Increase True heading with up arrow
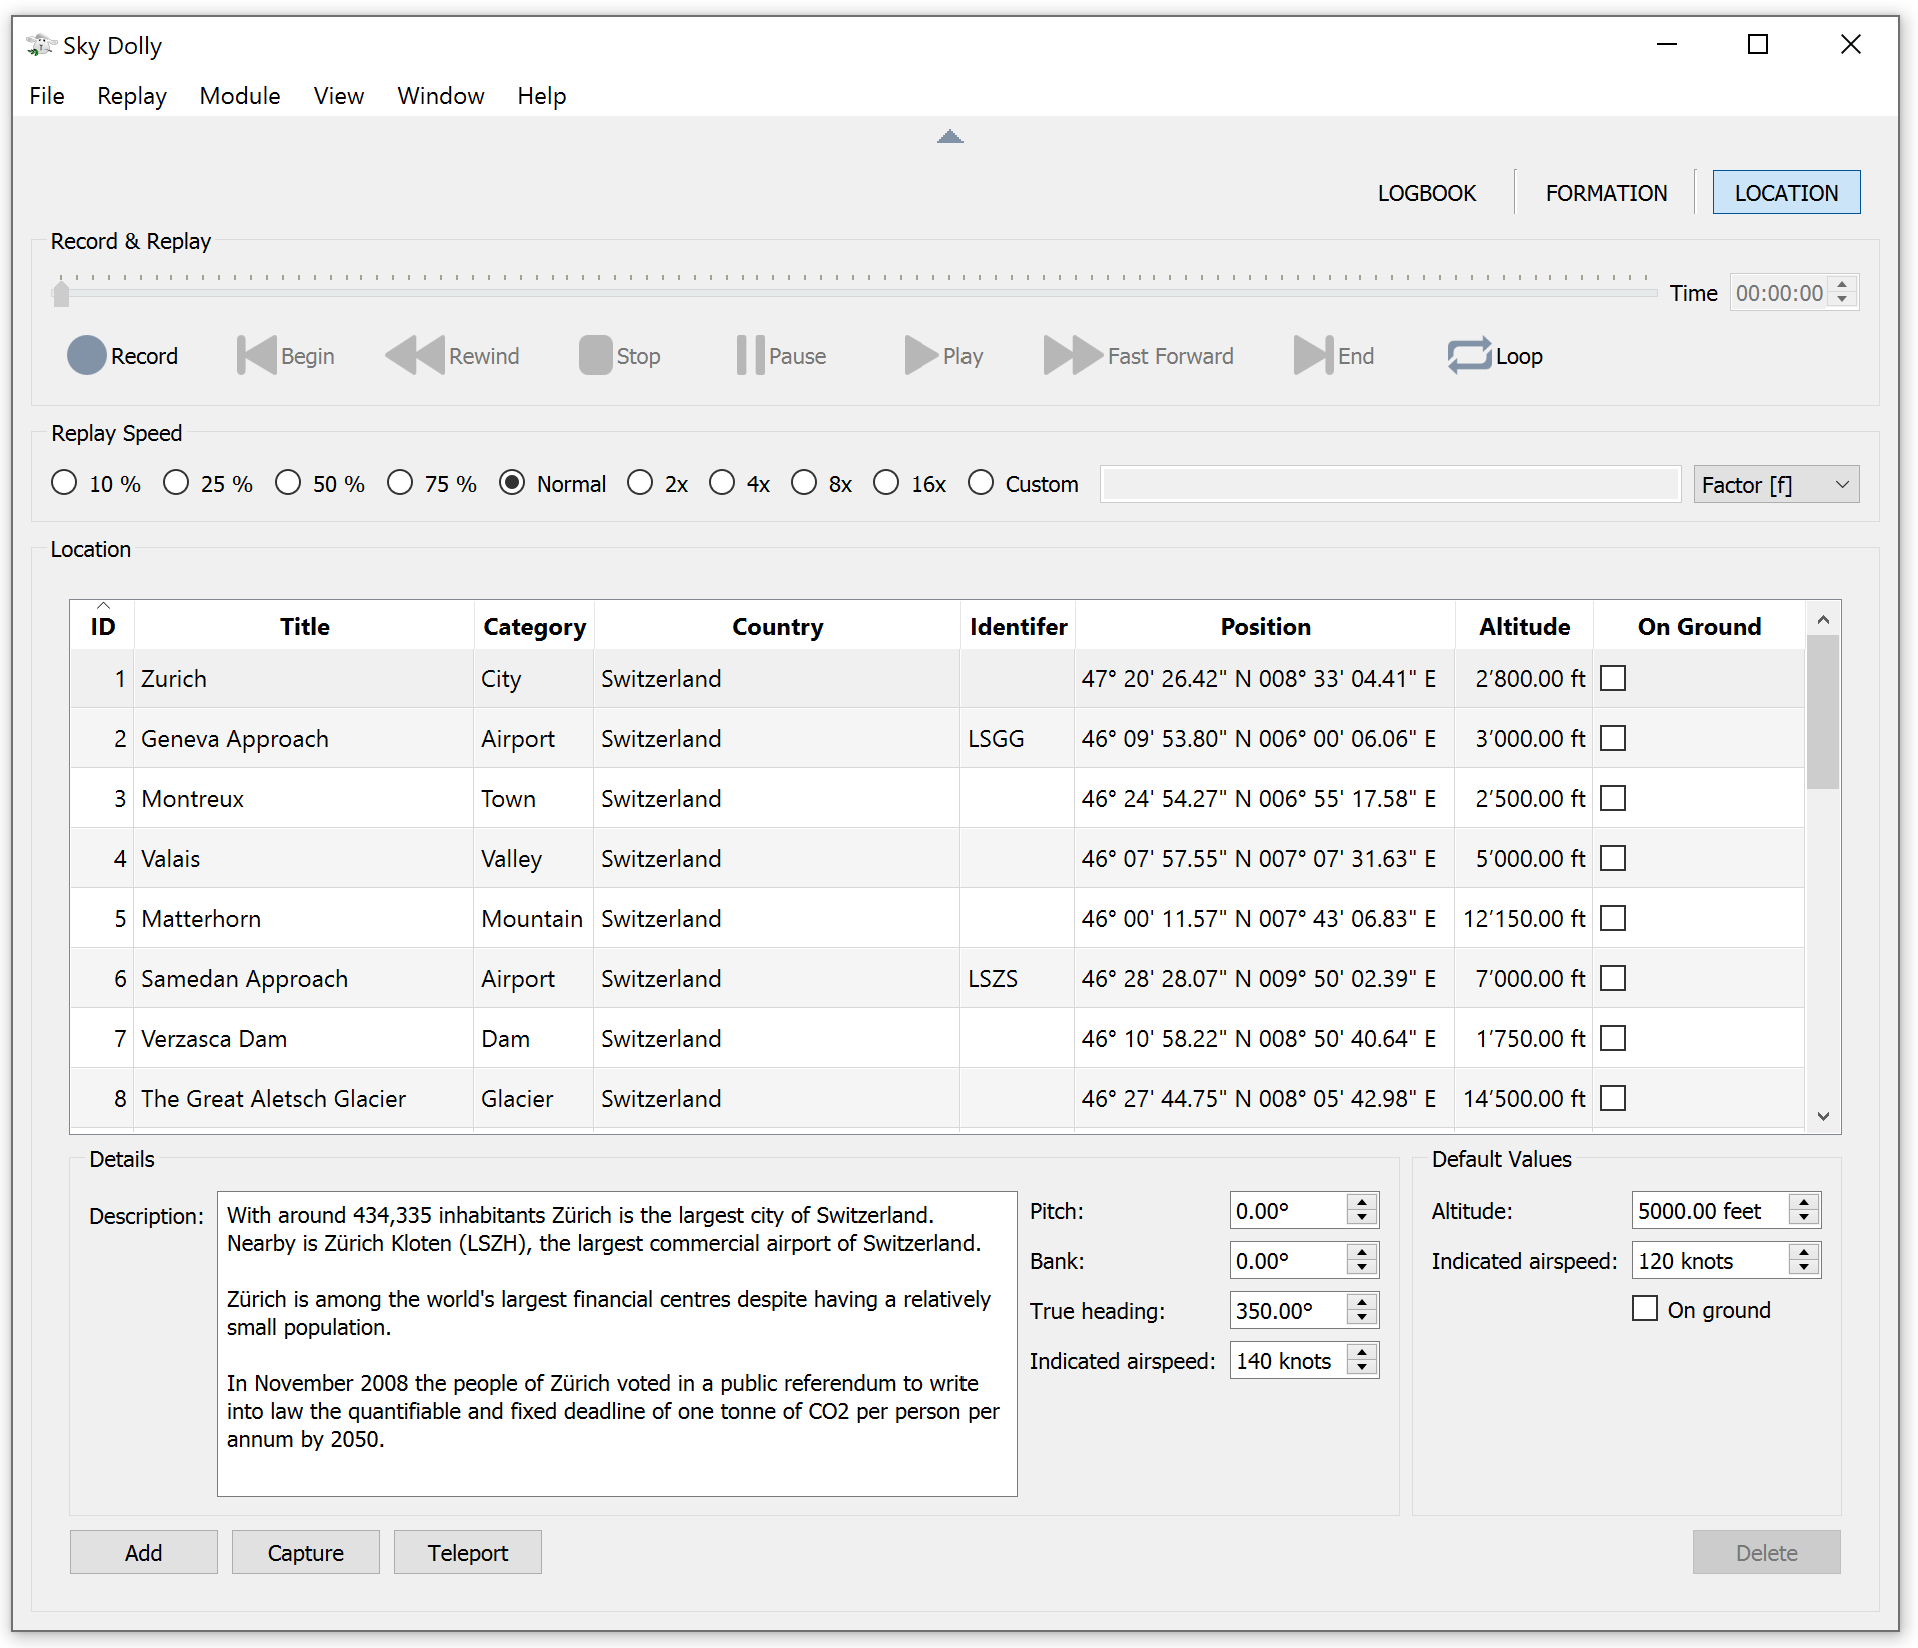This screenshot has height=1648, width=1918. (x=1362, y=1302)
